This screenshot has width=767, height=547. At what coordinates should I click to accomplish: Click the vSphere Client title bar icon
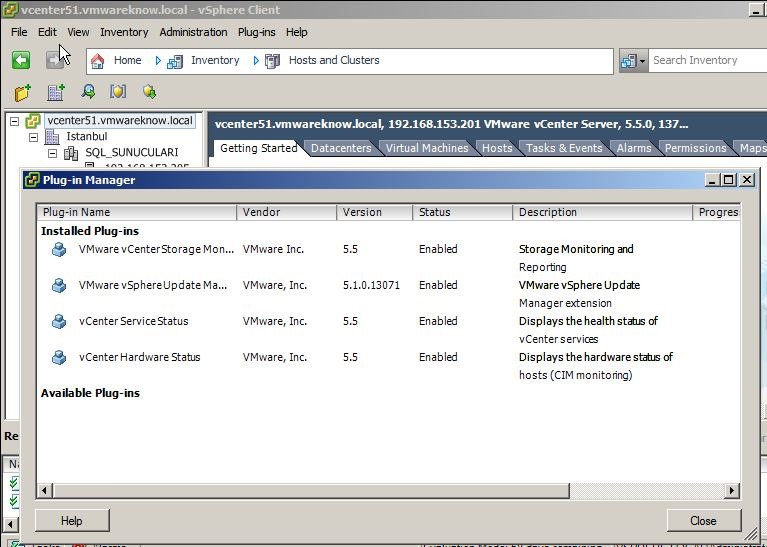tap(10, 10)
